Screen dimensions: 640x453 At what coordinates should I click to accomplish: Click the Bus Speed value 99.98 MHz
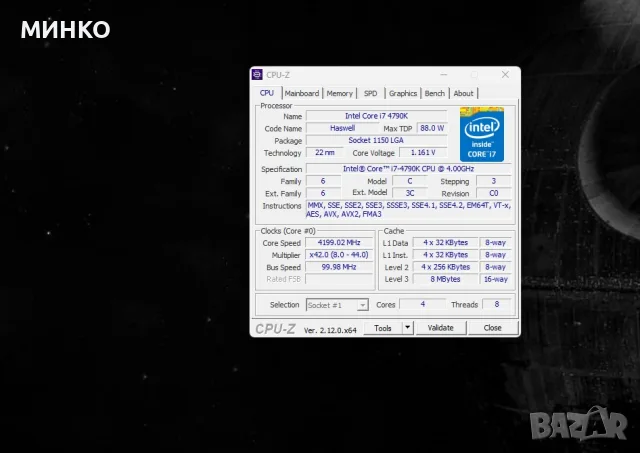(339, 267)
